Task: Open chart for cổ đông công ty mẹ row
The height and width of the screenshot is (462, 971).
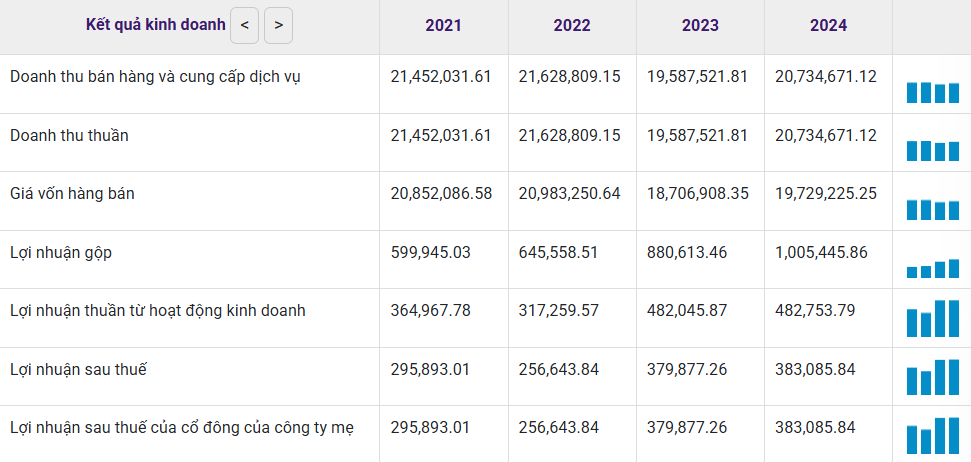Action: pos(932,436)
